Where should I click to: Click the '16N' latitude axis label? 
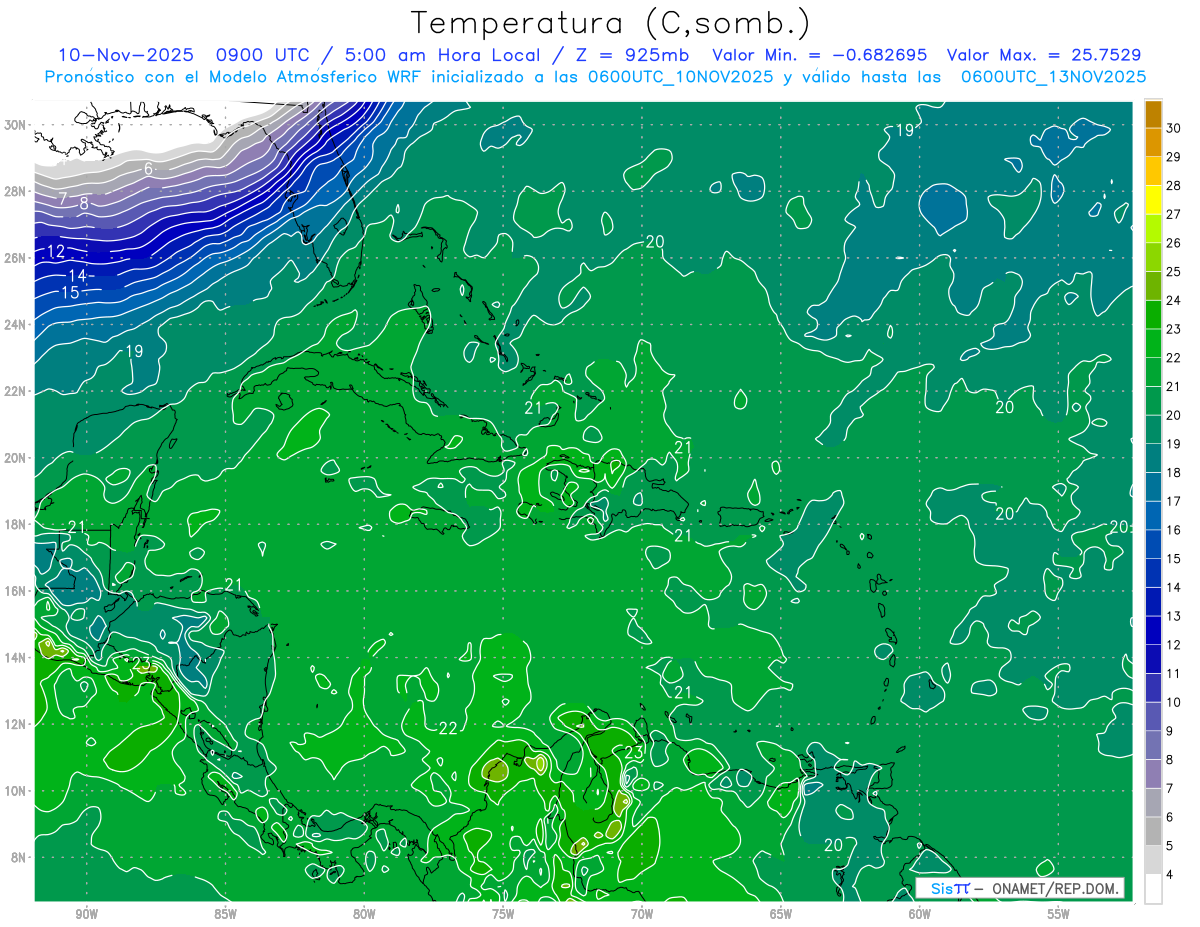pyautogui.click(x=15, y=590)
